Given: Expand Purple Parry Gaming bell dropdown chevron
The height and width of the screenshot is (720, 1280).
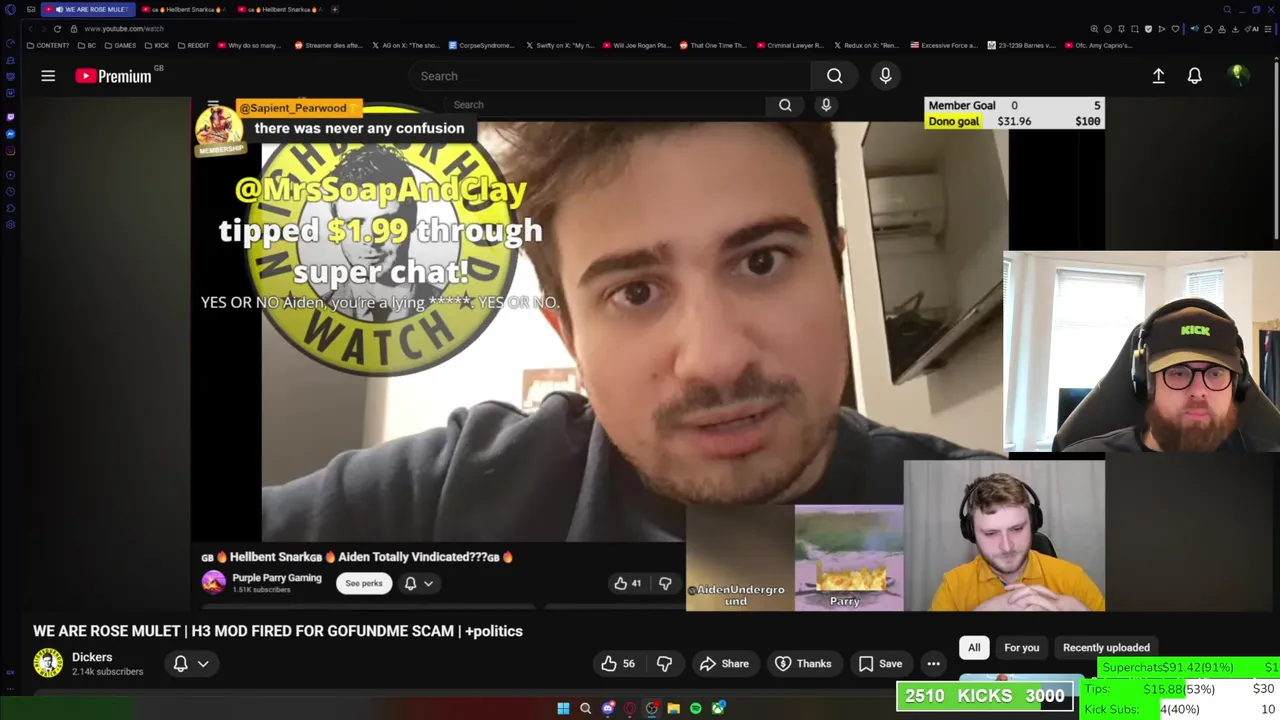Looking at the screenshot, I should click(428, 584).
